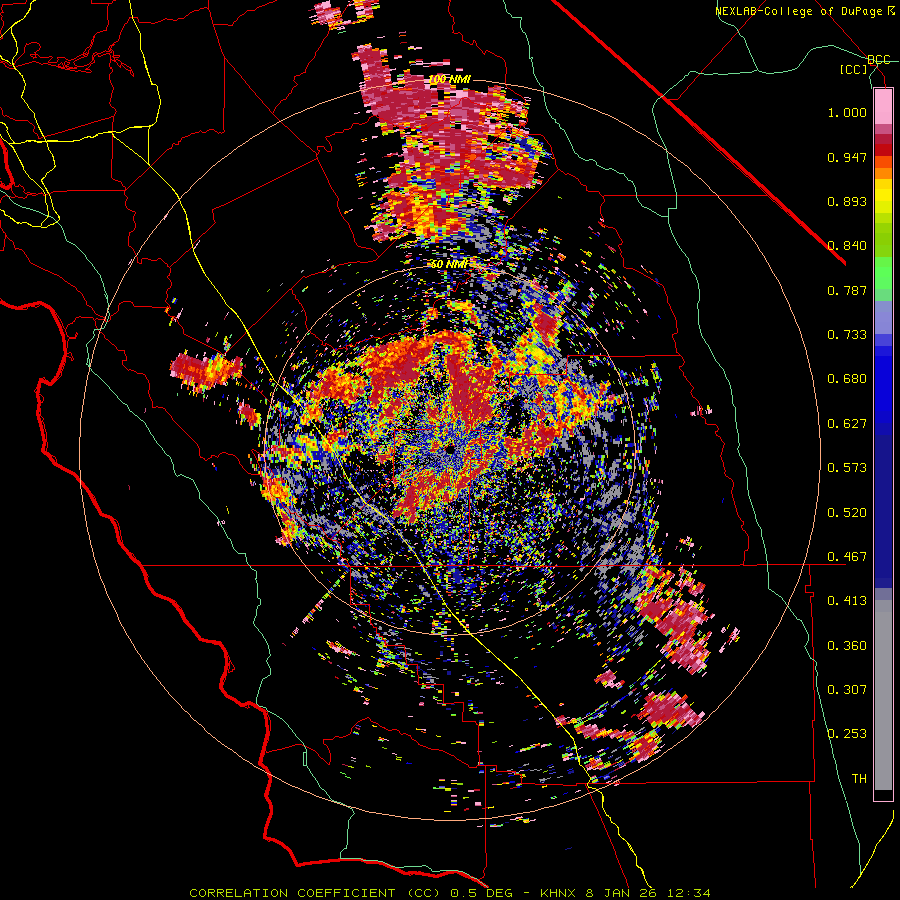Pick the yellow segment of the color bar

click(x=883, y=196)
